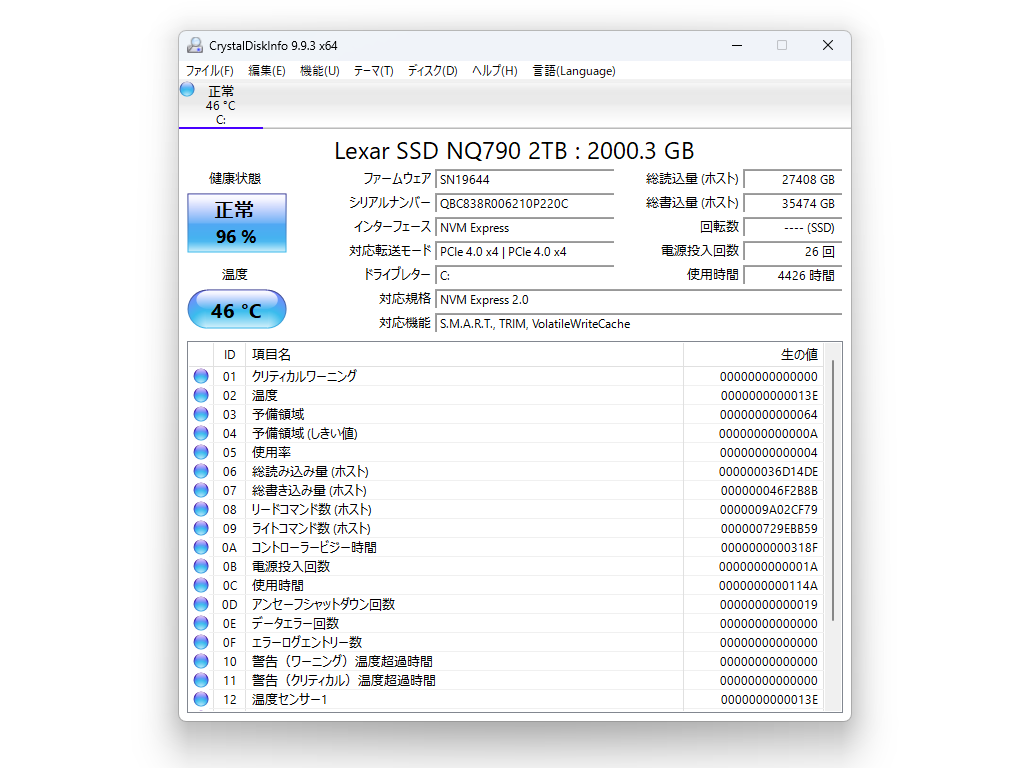The width and height of the screenshot is (1024, 768).
Task: Click status orb for row 03 予備領域
Action: click(x=201, y=414)
